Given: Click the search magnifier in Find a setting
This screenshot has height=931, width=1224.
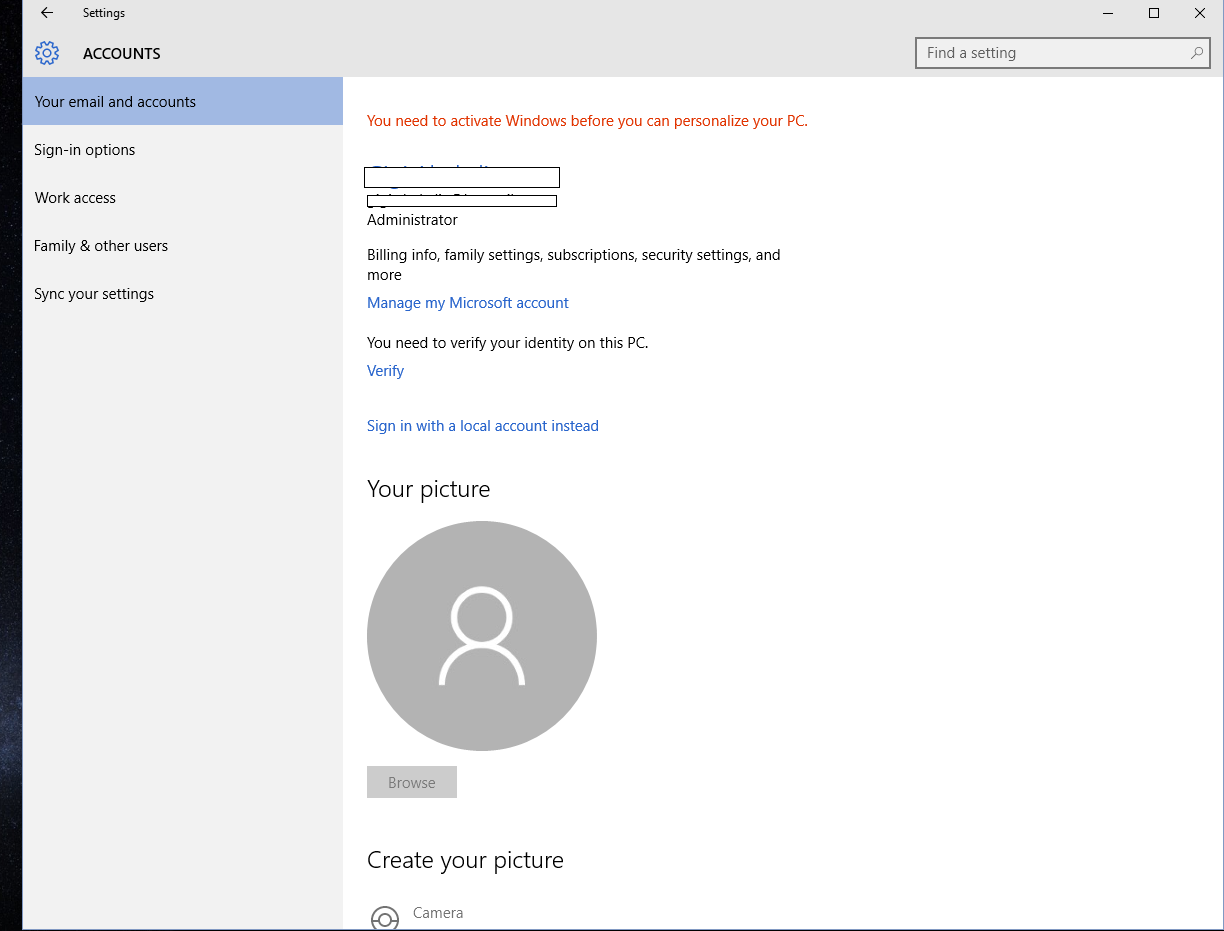Looking at the screenshot, I should click(1197, 53).
